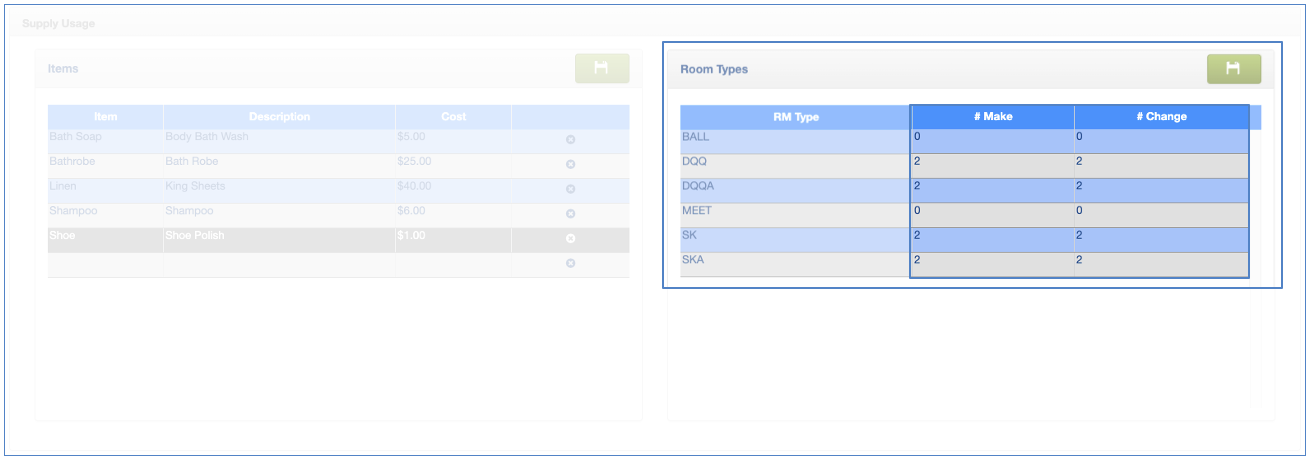The height and width of the screenshot is (461, 1310).
Task: Edit # Change value for SKA
Action: (1161, 265)
